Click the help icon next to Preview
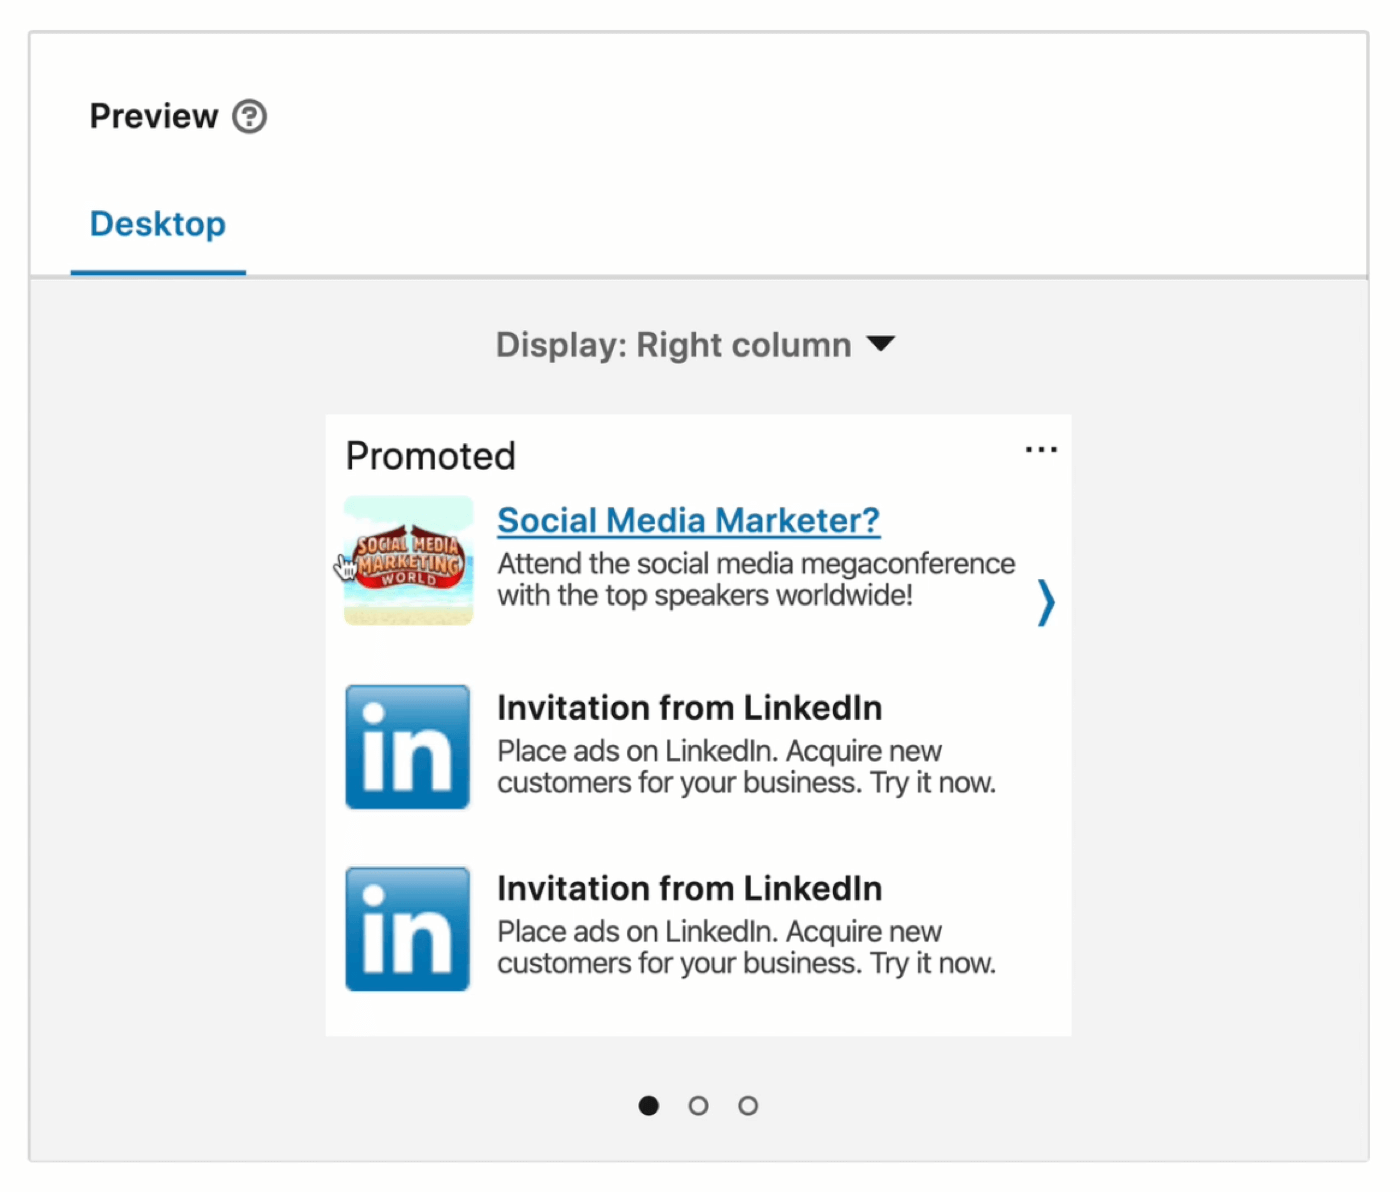1400x1192 pixels. point(250,116)
